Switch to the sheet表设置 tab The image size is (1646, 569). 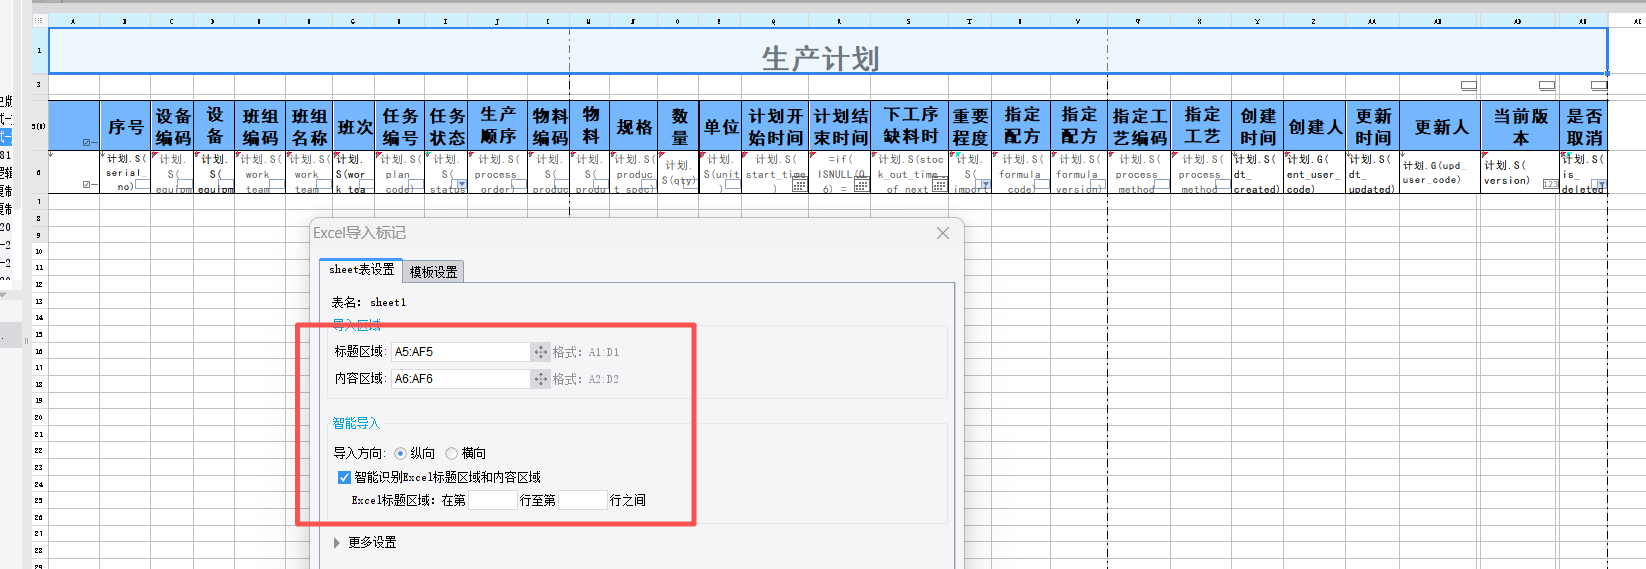[x=361, y=270]
